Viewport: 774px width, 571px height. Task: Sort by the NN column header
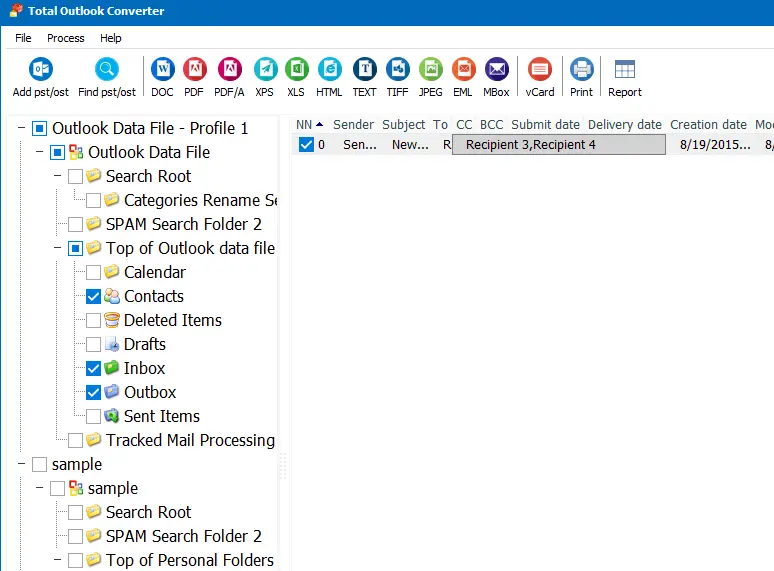(309, 125)
